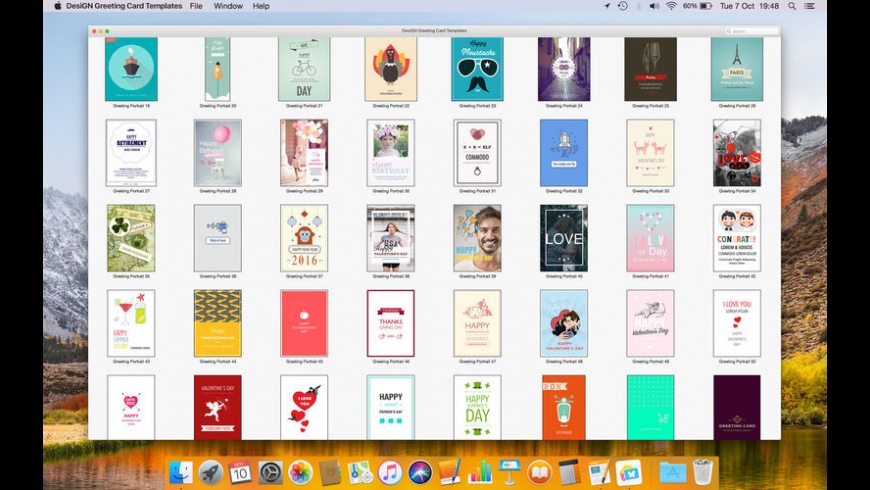Open the File menu

[196, 6]
